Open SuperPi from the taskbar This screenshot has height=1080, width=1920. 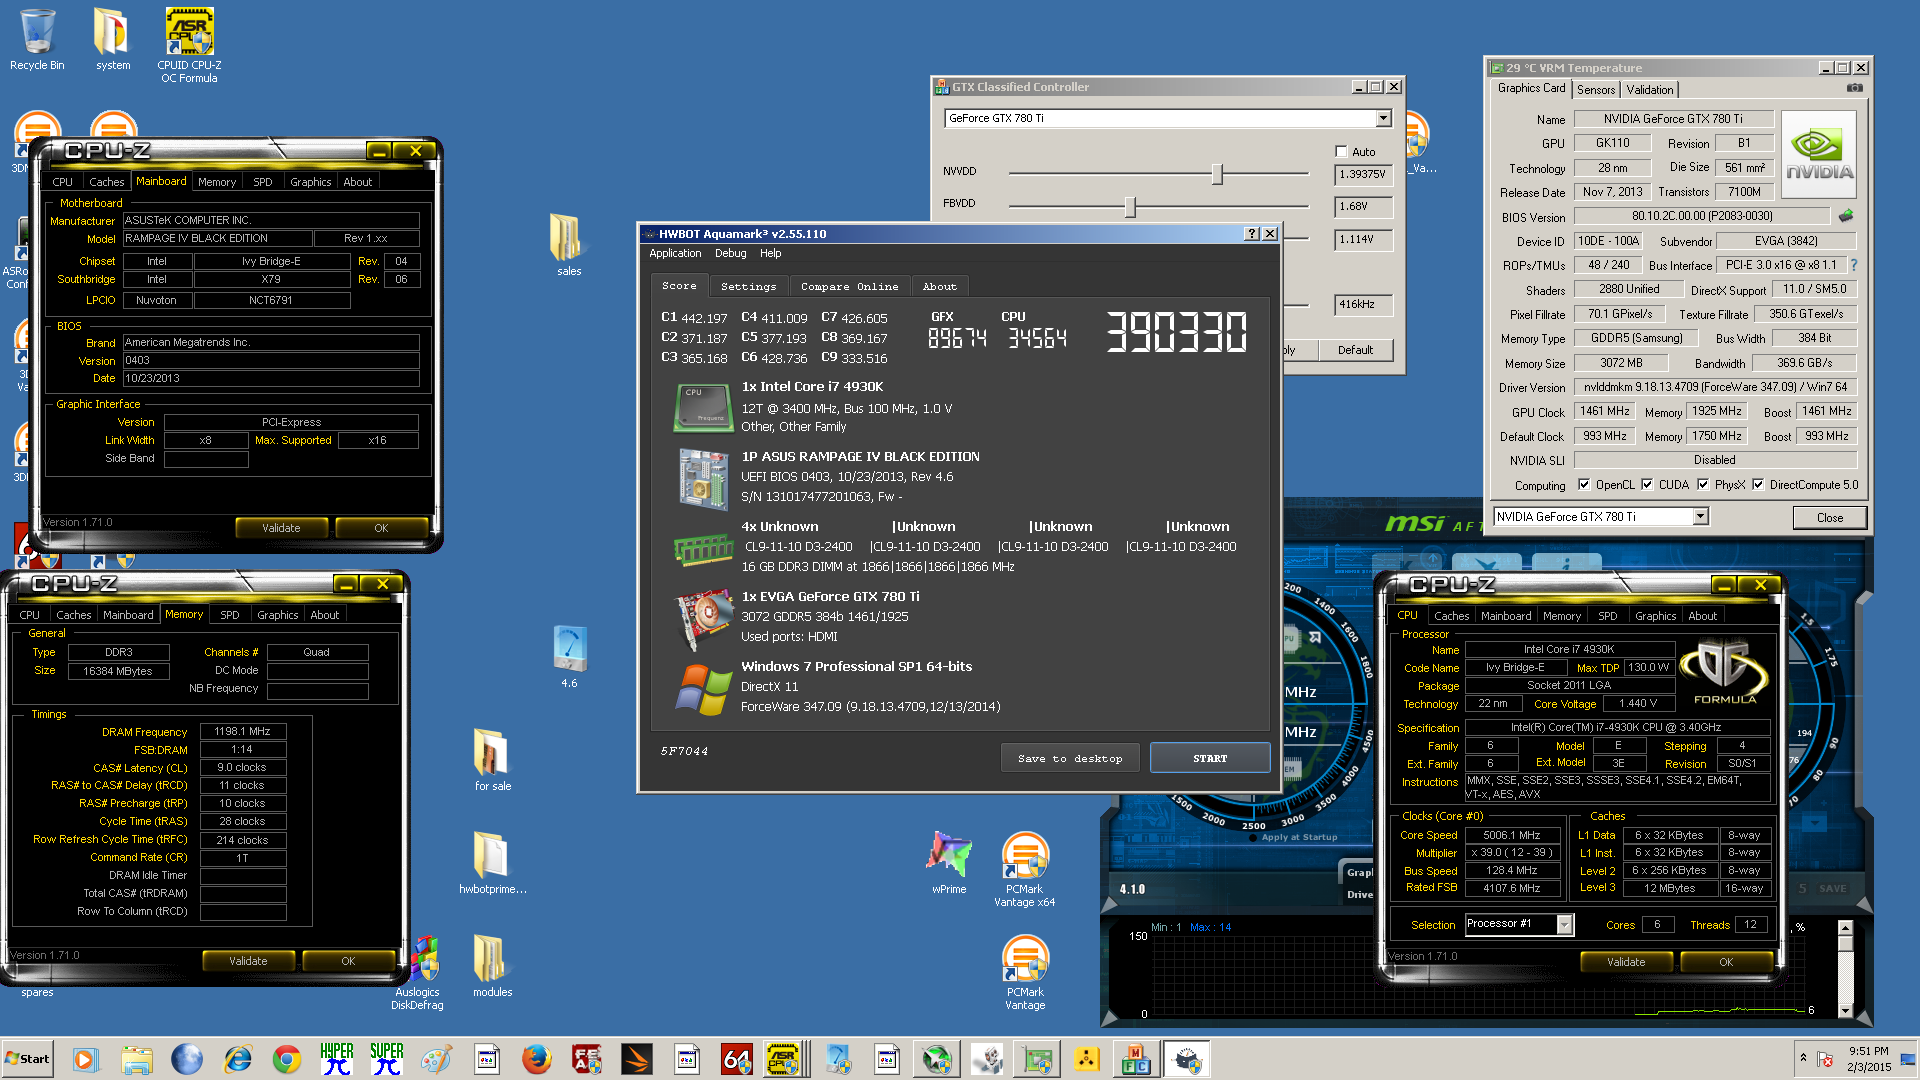tap(387, 1059)
